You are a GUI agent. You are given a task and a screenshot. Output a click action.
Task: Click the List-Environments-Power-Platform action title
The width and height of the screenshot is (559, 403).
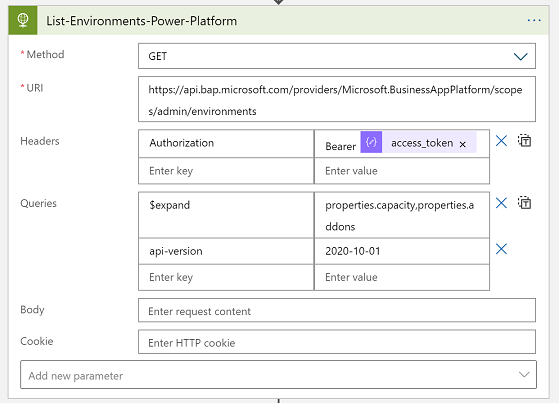coord(142,21)
